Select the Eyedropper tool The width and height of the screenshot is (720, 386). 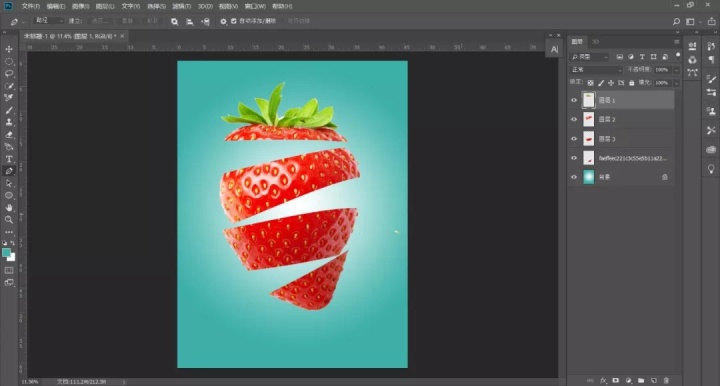click(x=9, y=98)
